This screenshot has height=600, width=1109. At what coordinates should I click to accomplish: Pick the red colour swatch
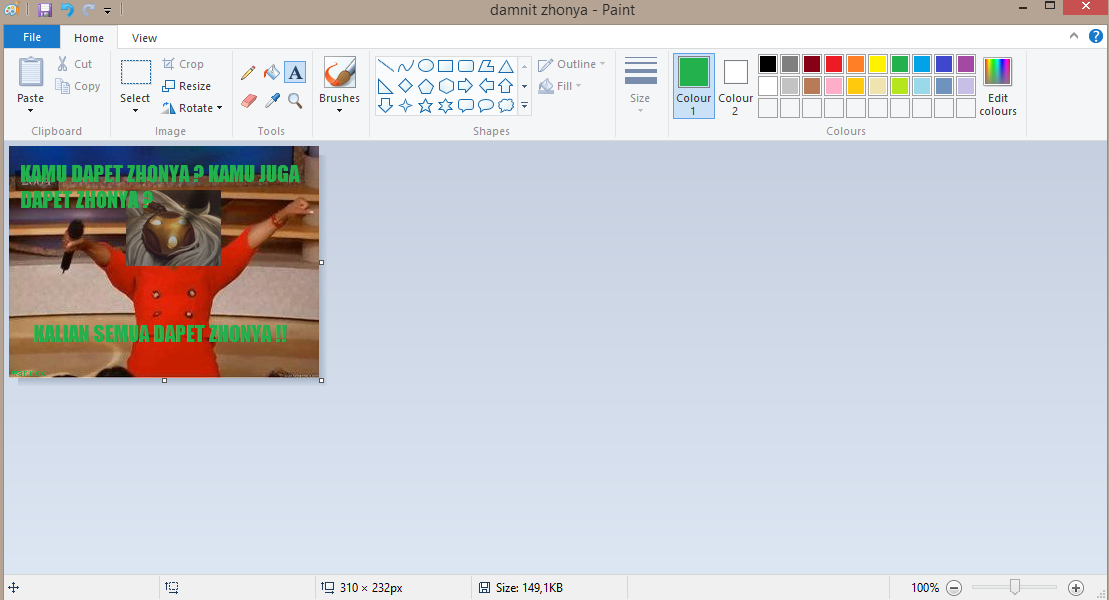[x=834, y=64]
